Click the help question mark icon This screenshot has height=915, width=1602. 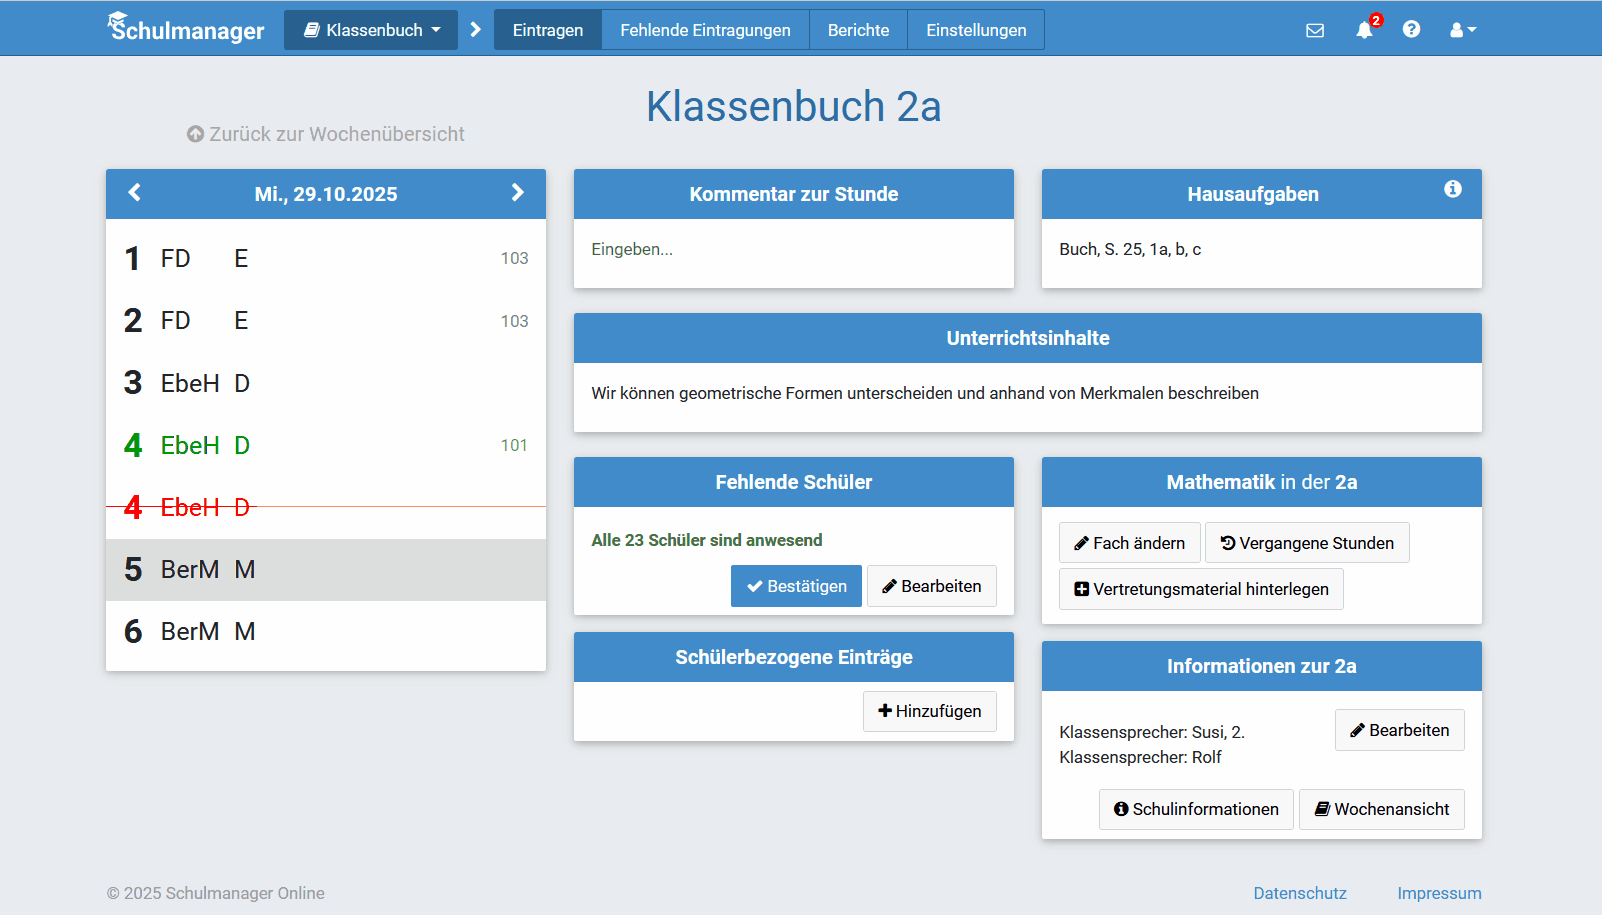click(1411, 30)
